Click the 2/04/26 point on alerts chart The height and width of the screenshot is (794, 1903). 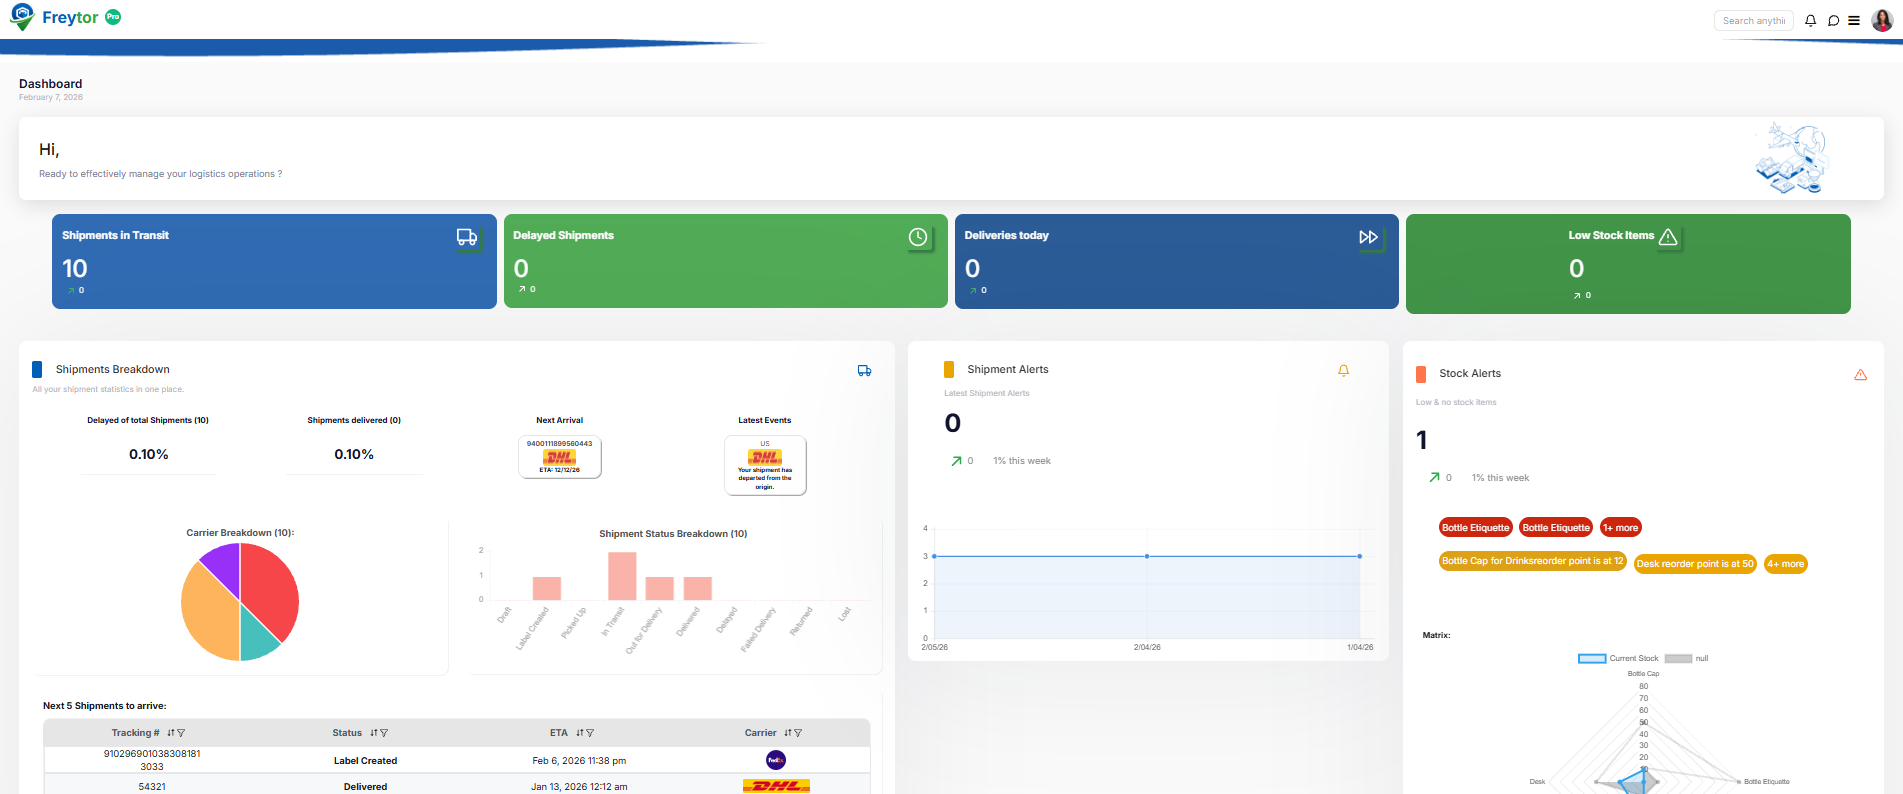pyautogui.click(x=1147, y=556)
